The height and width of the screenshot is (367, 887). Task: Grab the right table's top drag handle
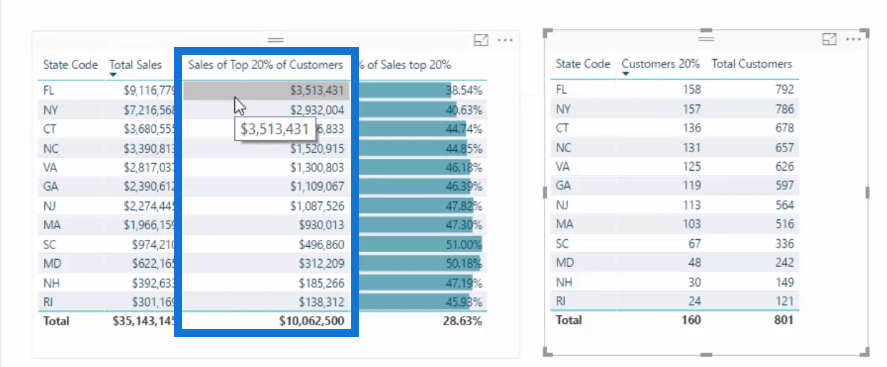coord(706,38)
